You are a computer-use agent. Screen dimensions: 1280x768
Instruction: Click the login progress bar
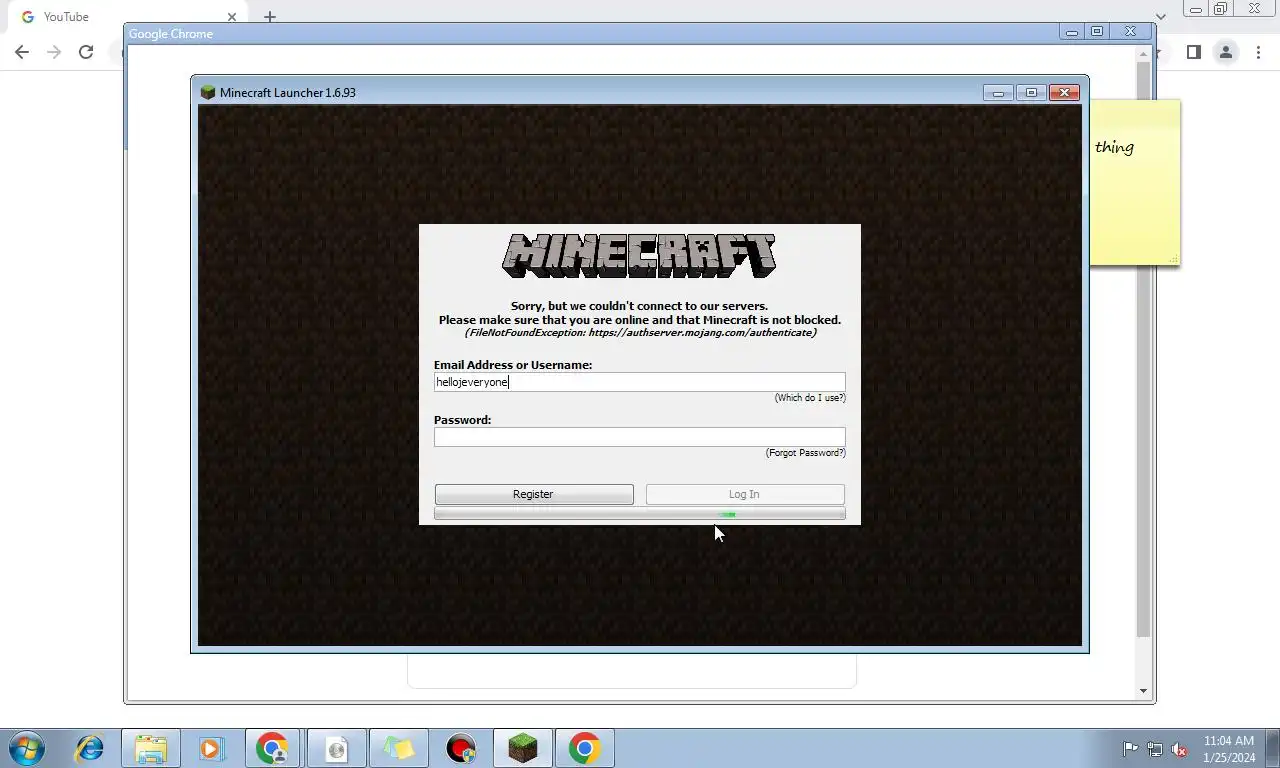(x=639, y=514)
